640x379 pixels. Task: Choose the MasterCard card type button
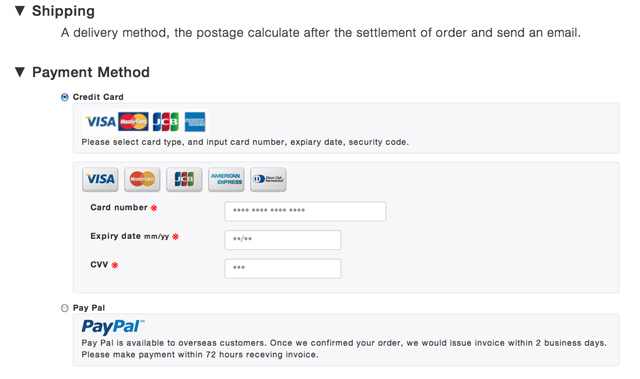point(142,179)
